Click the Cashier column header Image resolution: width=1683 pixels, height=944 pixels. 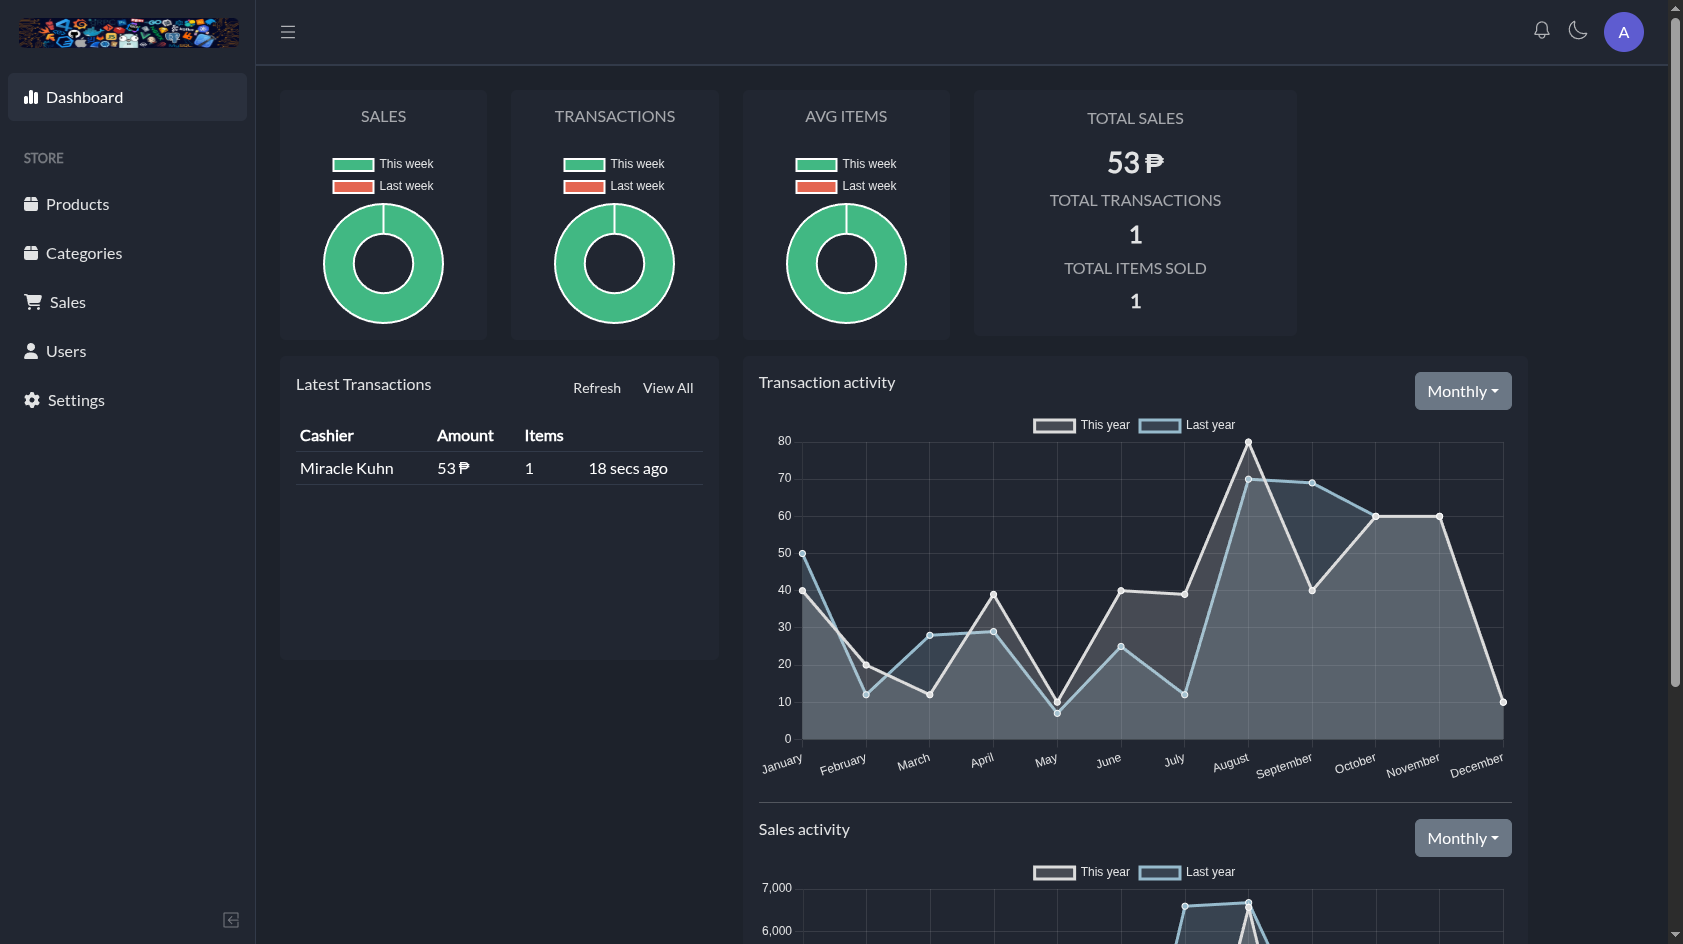[x=326, y=436]
